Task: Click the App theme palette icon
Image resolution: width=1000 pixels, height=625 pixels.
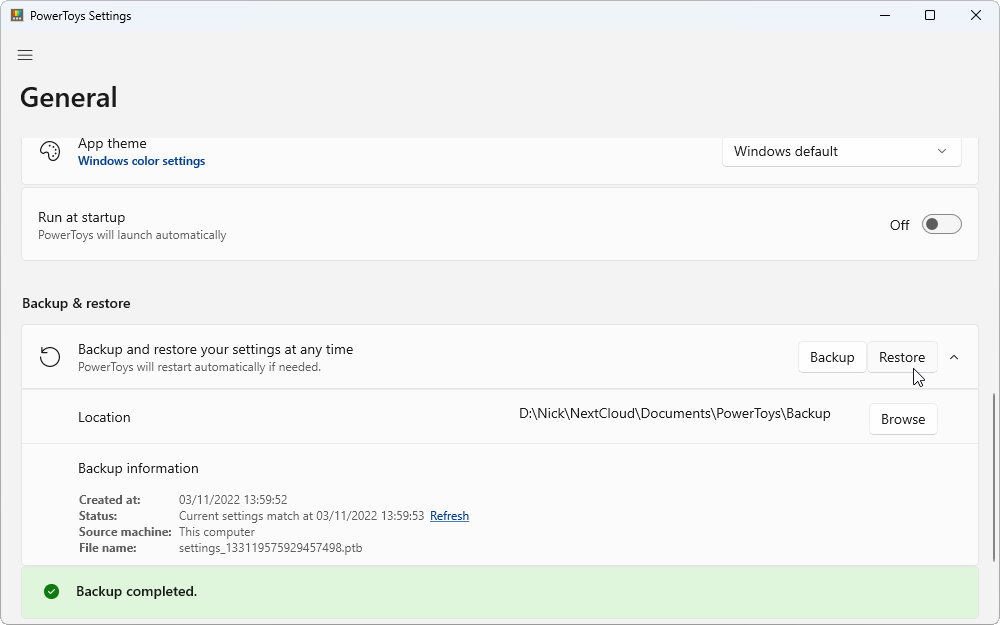Action: [50, 152]
